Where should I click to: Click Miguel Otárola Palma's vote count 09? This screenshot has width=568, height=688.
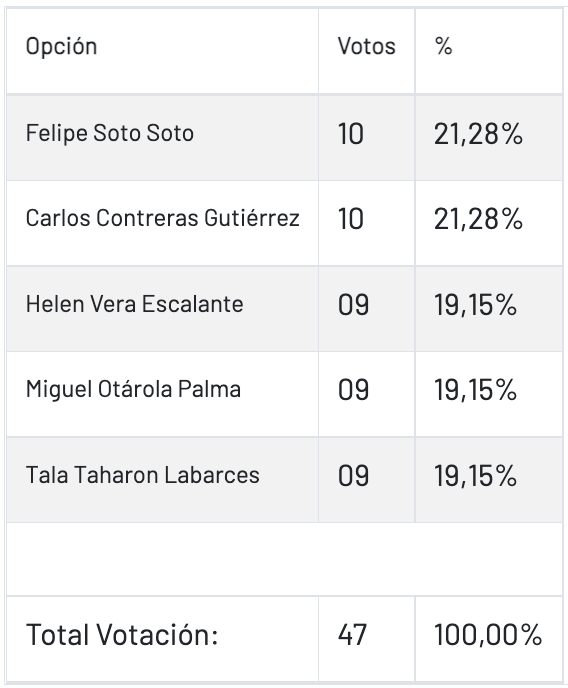(x=354, y=390)
